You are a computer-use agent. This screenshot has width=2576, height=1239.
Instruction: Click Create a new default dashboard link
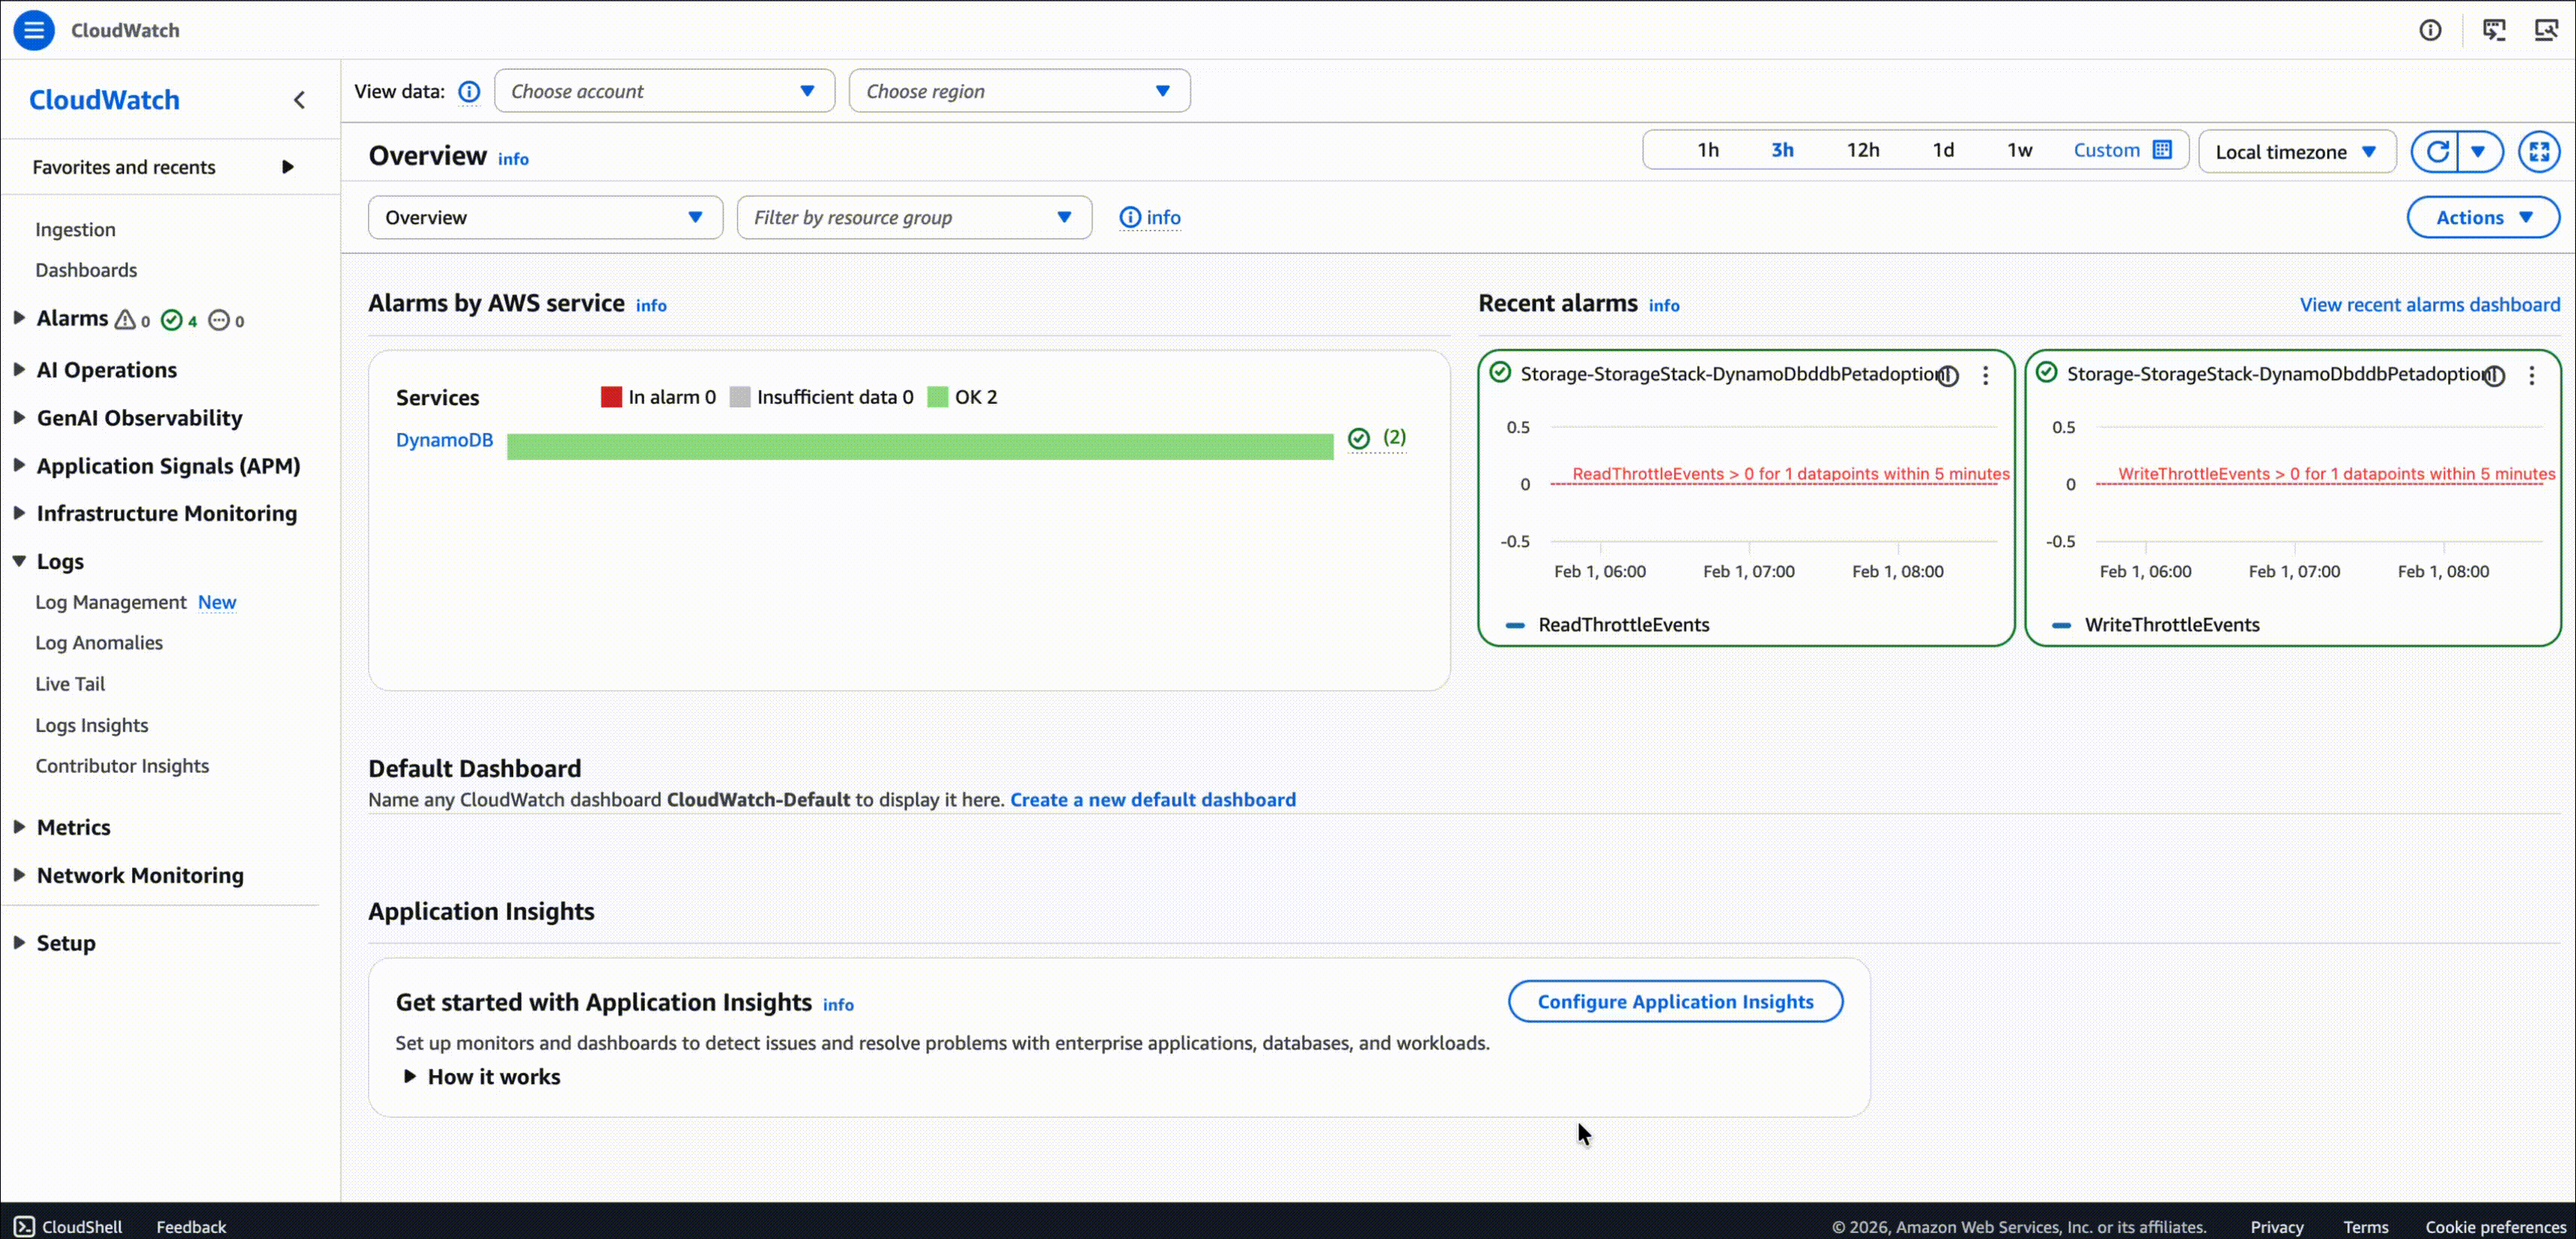1153,800
